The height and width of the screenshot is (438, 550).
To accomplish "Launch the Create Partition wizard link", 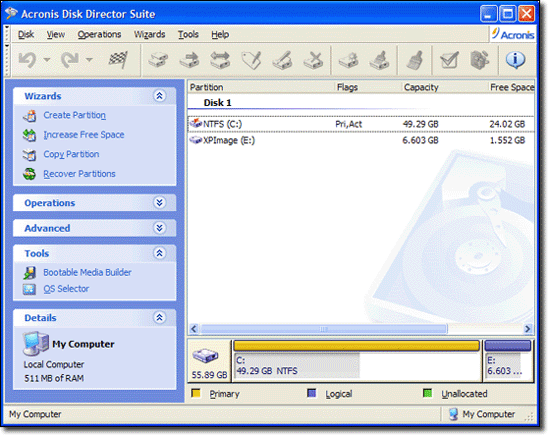I will (74, 115).
